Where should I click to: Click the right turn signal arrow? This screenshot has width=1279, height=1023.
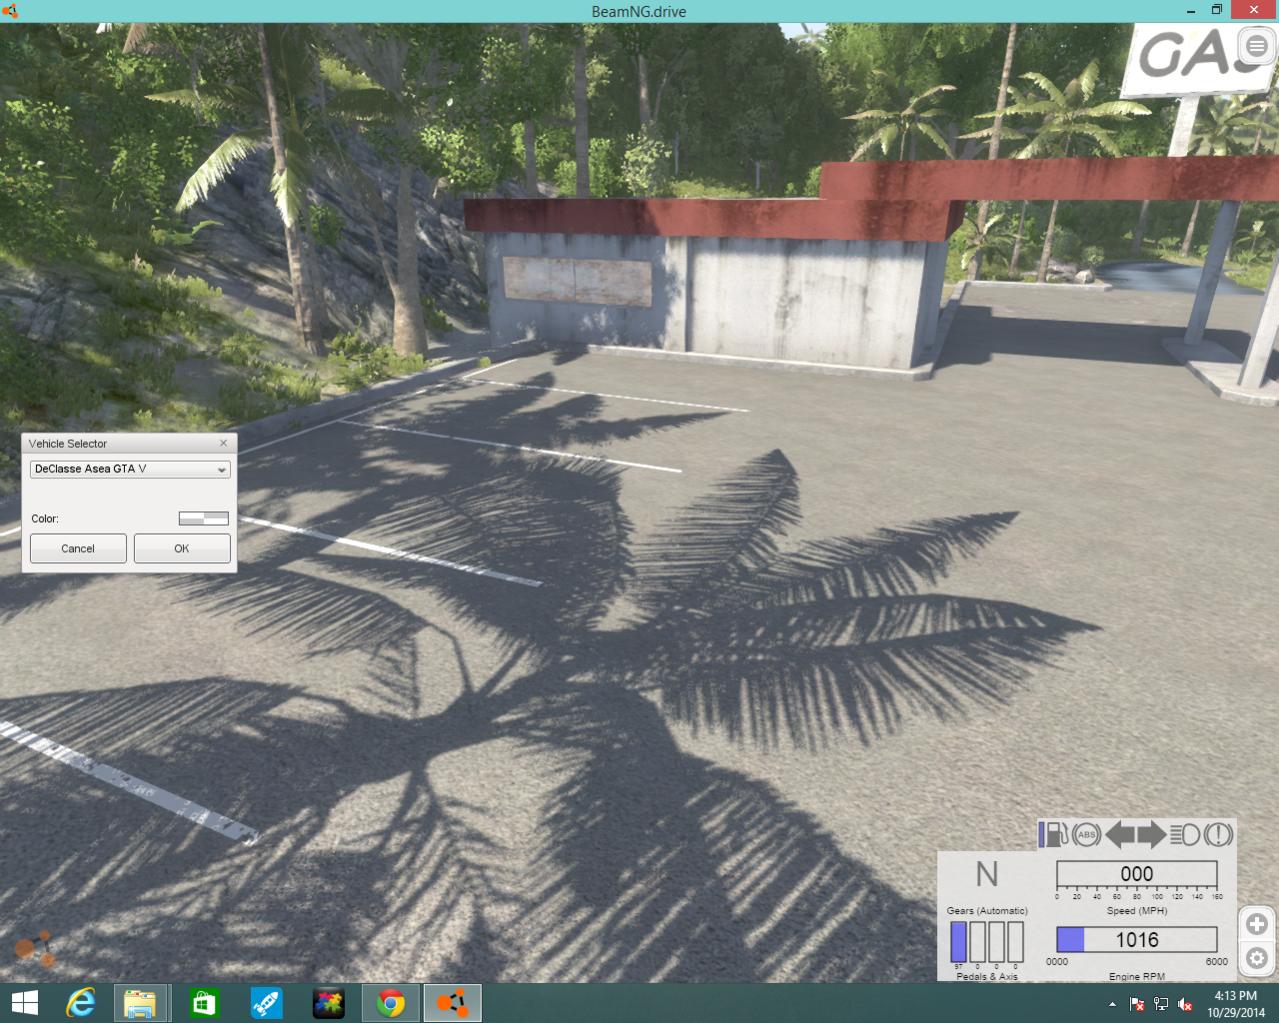[1152, 834]
